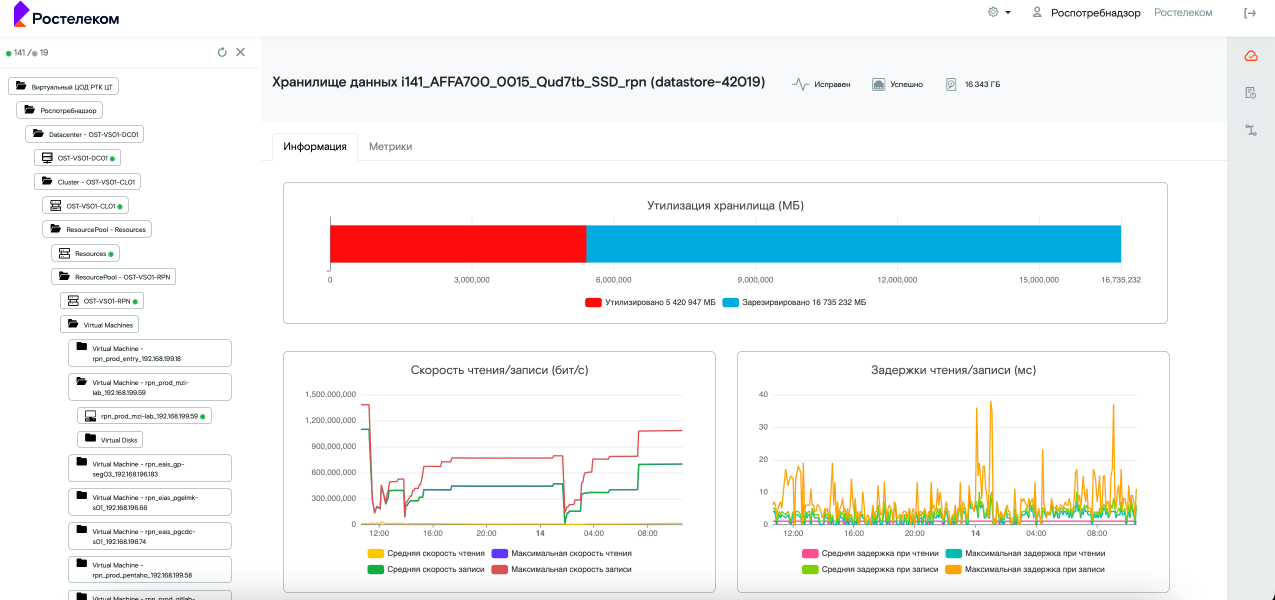This screenshot has width=1275, height=600.
Task: Click the Исправен health status icon
Action: coord(800,85)
